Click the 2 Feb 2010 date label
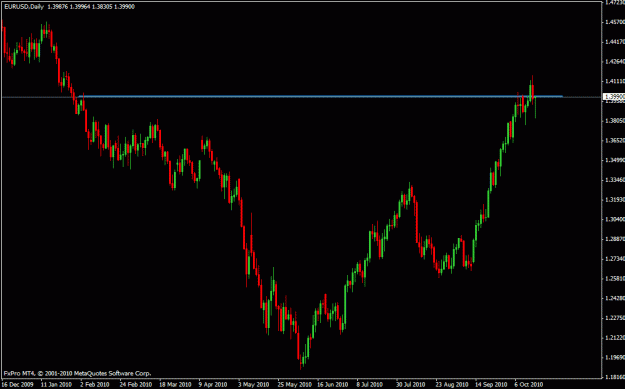 coord(94,385)
